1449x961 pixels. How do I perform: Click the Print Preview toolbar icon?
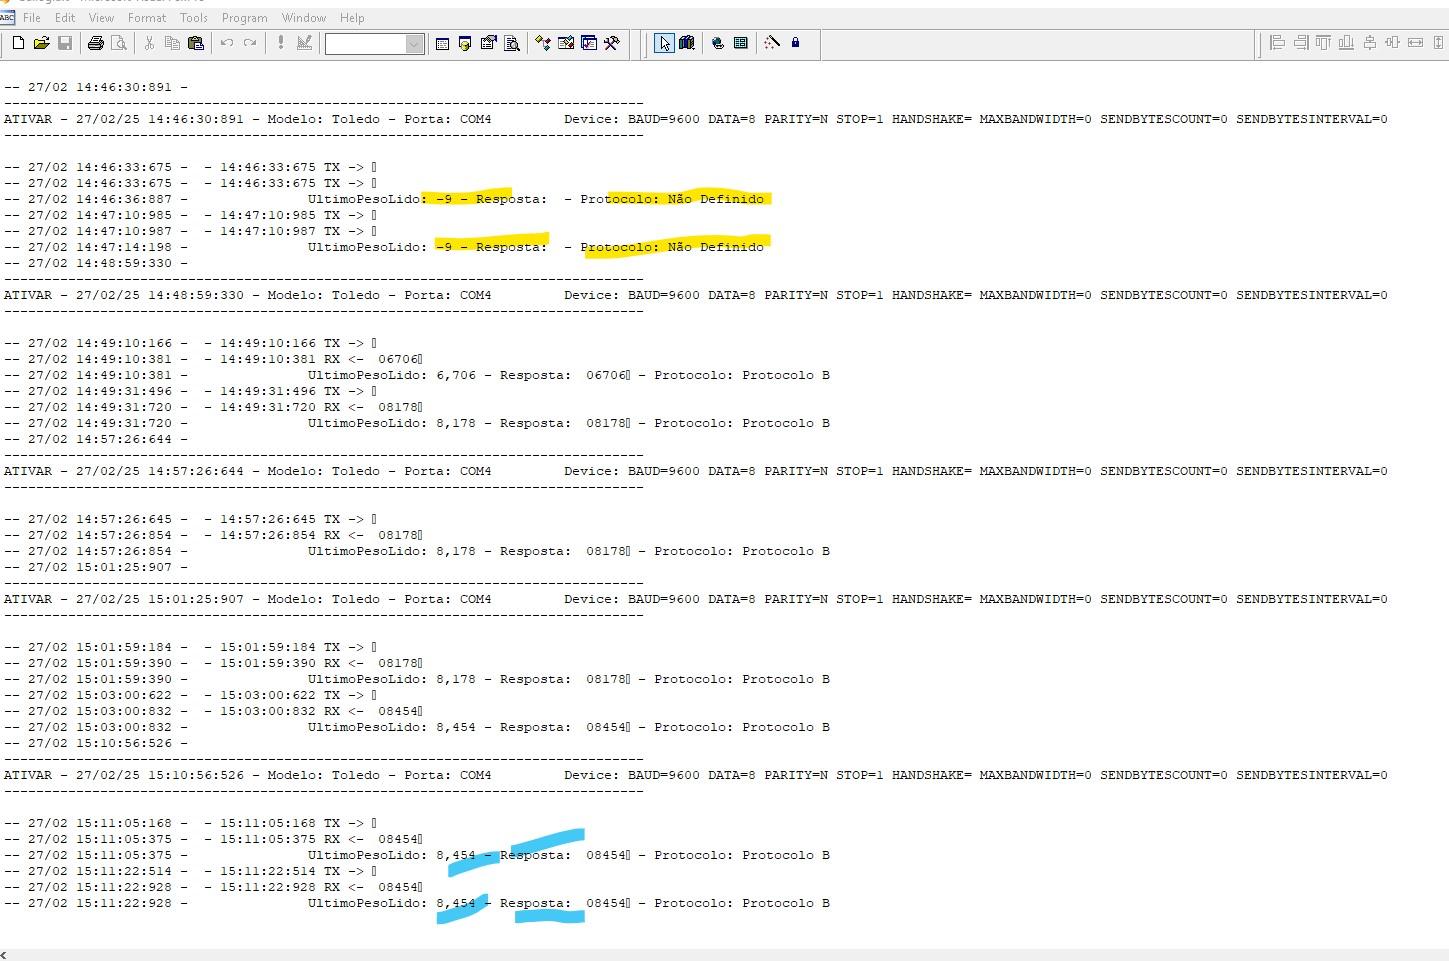tap(119, 43)
